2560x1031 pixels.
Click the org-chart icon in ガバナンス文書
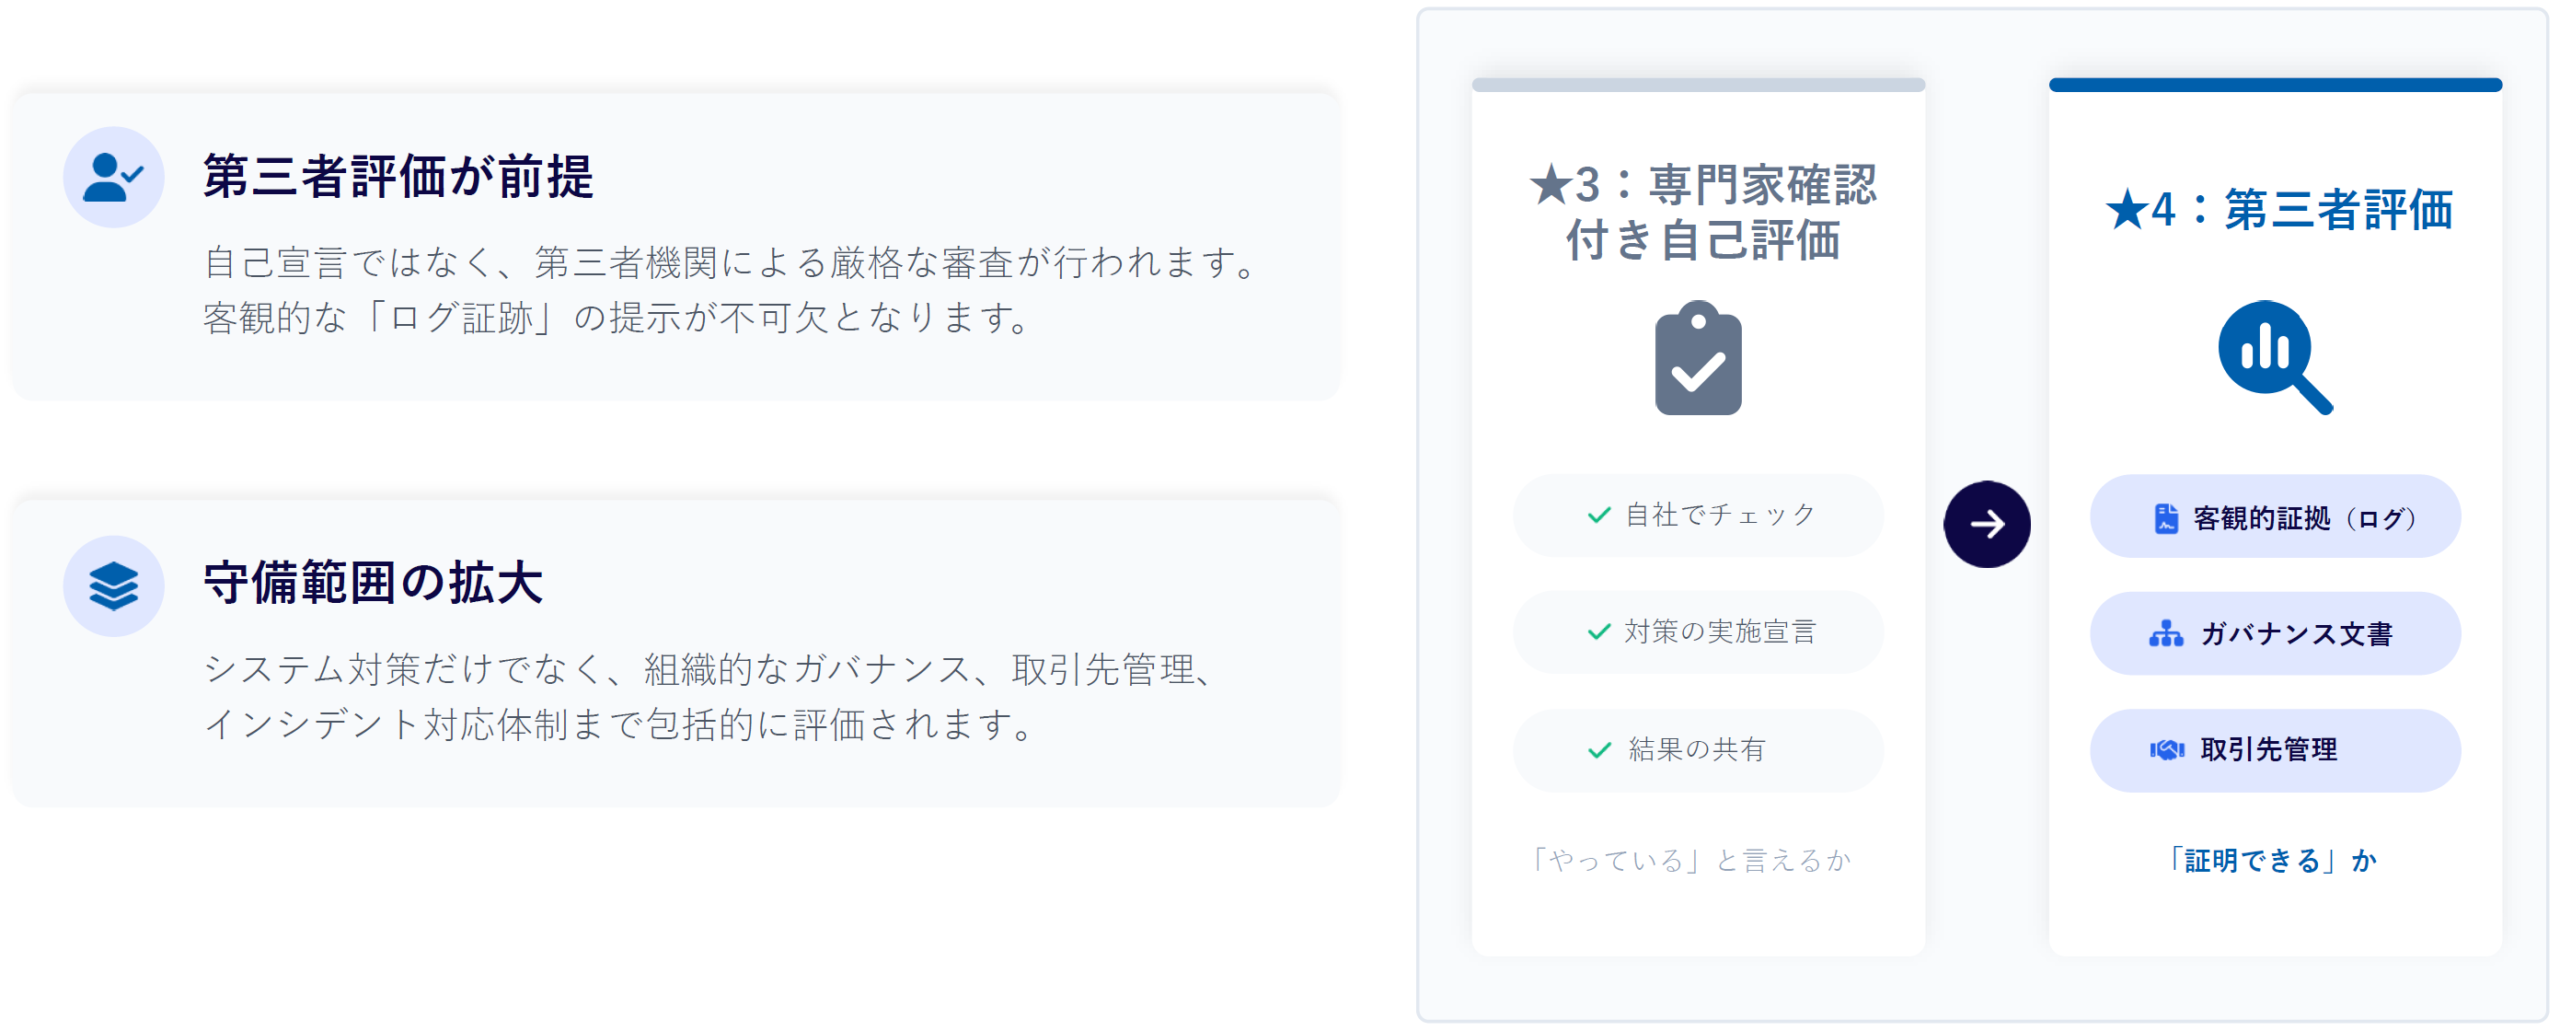pyautogui.click(x=2165, y=634)
